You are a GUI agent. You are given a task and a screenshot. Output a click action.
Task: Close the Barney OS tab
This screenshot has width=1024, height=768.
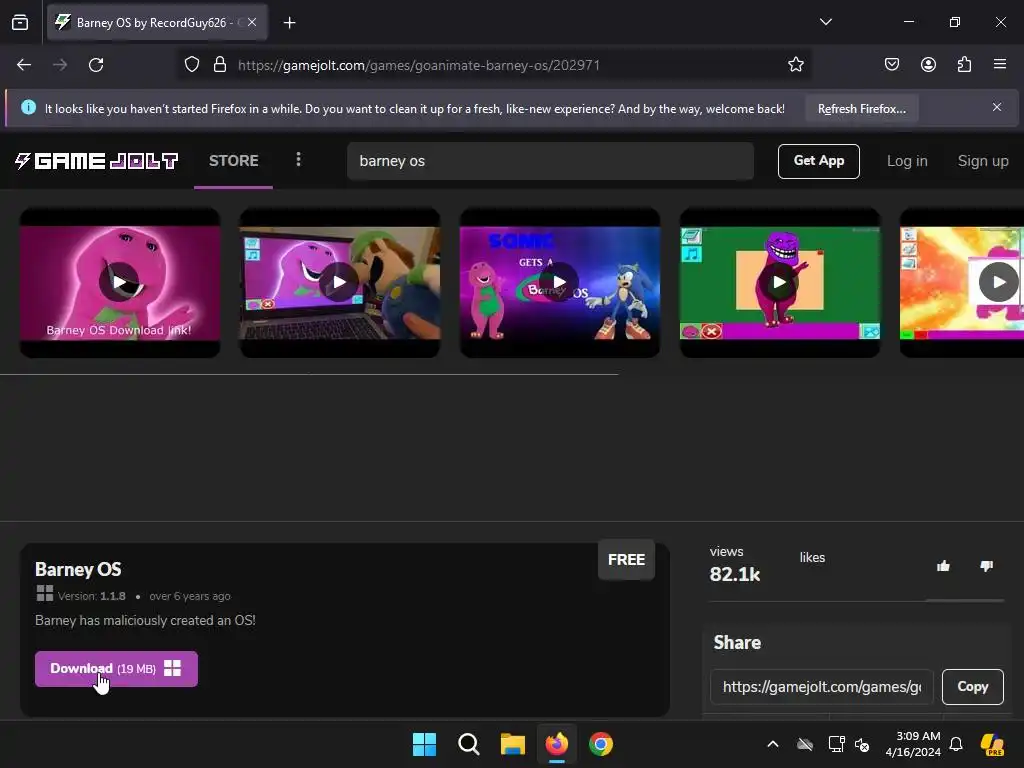click(252, 22)
